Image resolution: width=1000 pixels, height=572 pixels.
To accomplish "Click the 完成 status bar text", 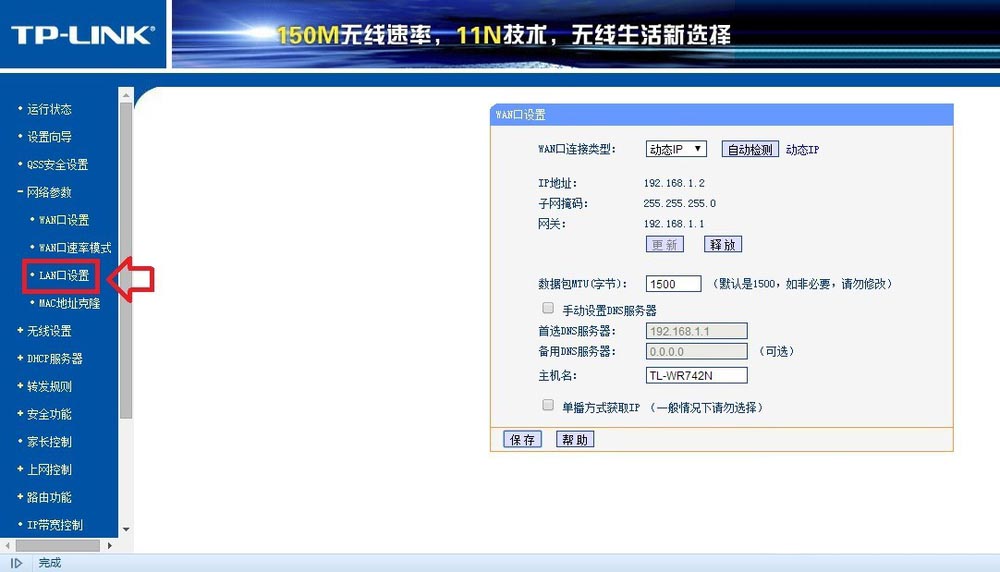I will (50, 562).
